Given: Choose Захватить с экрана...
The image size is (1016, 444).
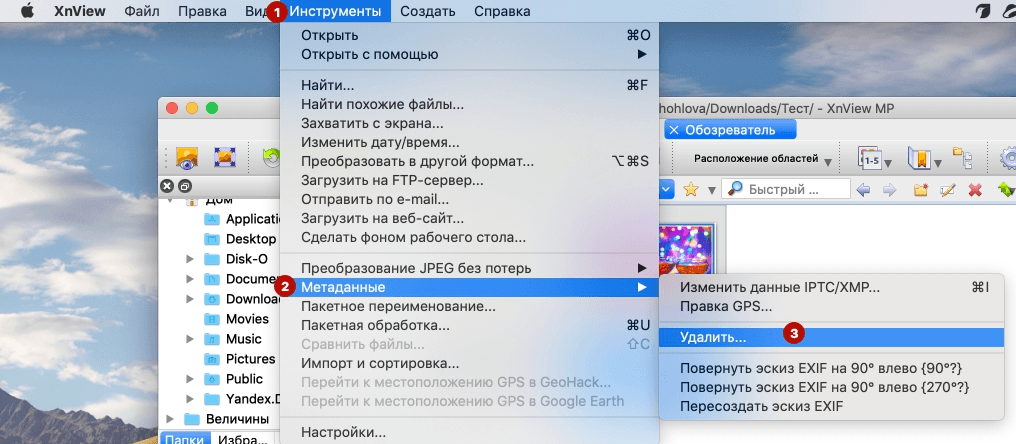Looking at the screenshot, I should [470, 123].
